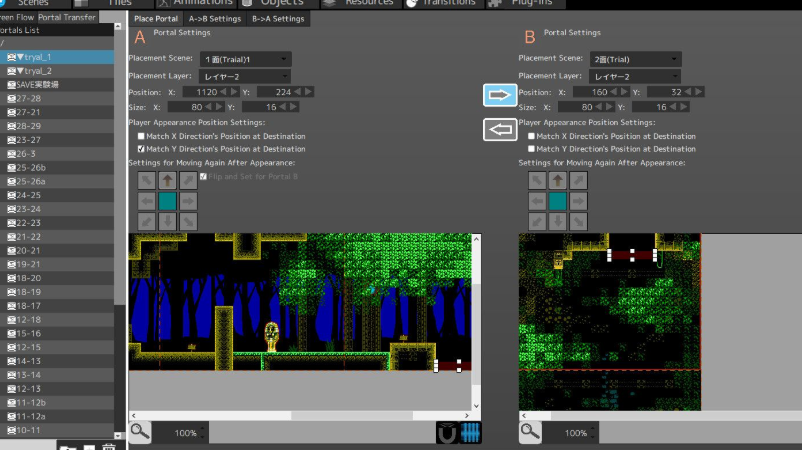Collapse the tryal_1 portal entry
802x450 pixels.
20,57
